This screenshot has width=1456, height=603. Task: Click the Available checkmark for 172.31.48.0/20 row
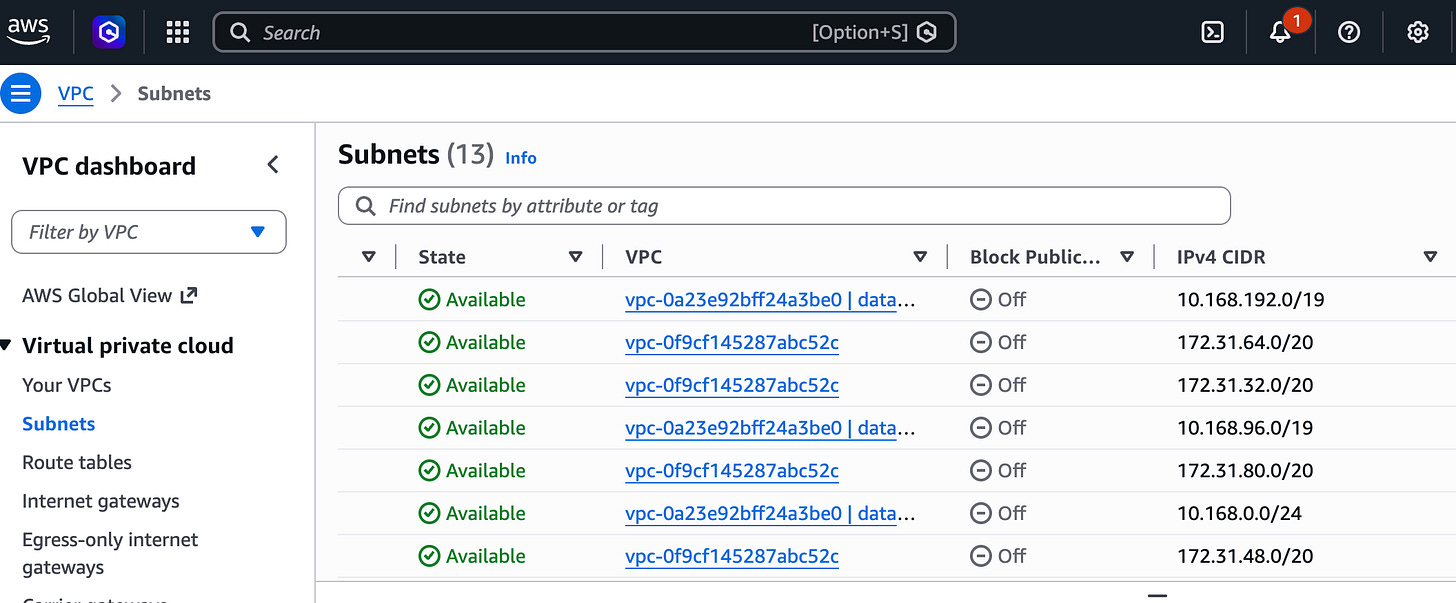429,557
